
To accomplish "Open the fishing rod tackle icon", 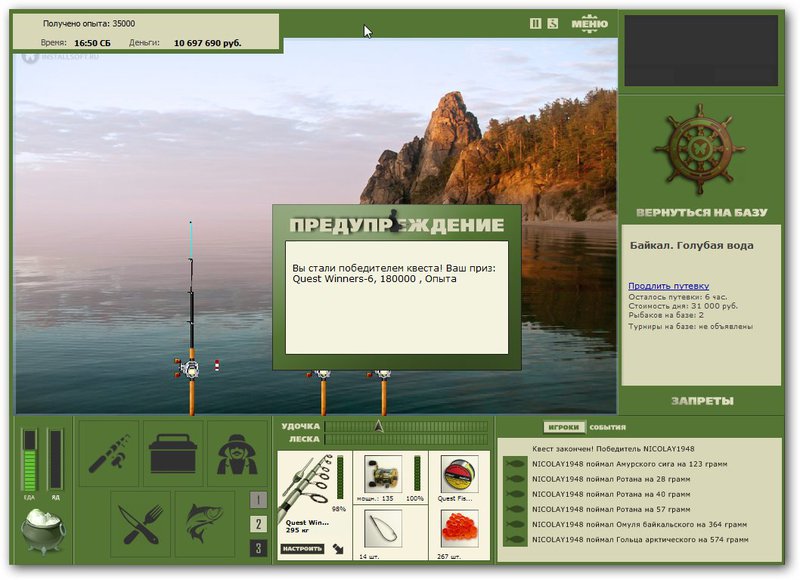I will [x=109, y=453].
